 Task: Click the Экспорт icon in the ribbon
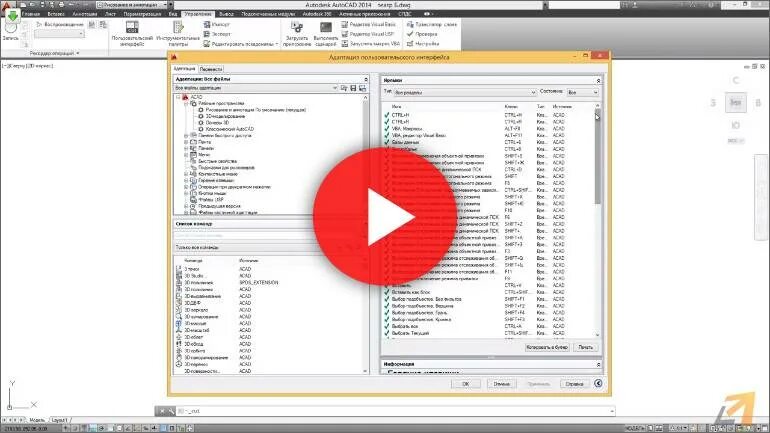pos(207,34)
